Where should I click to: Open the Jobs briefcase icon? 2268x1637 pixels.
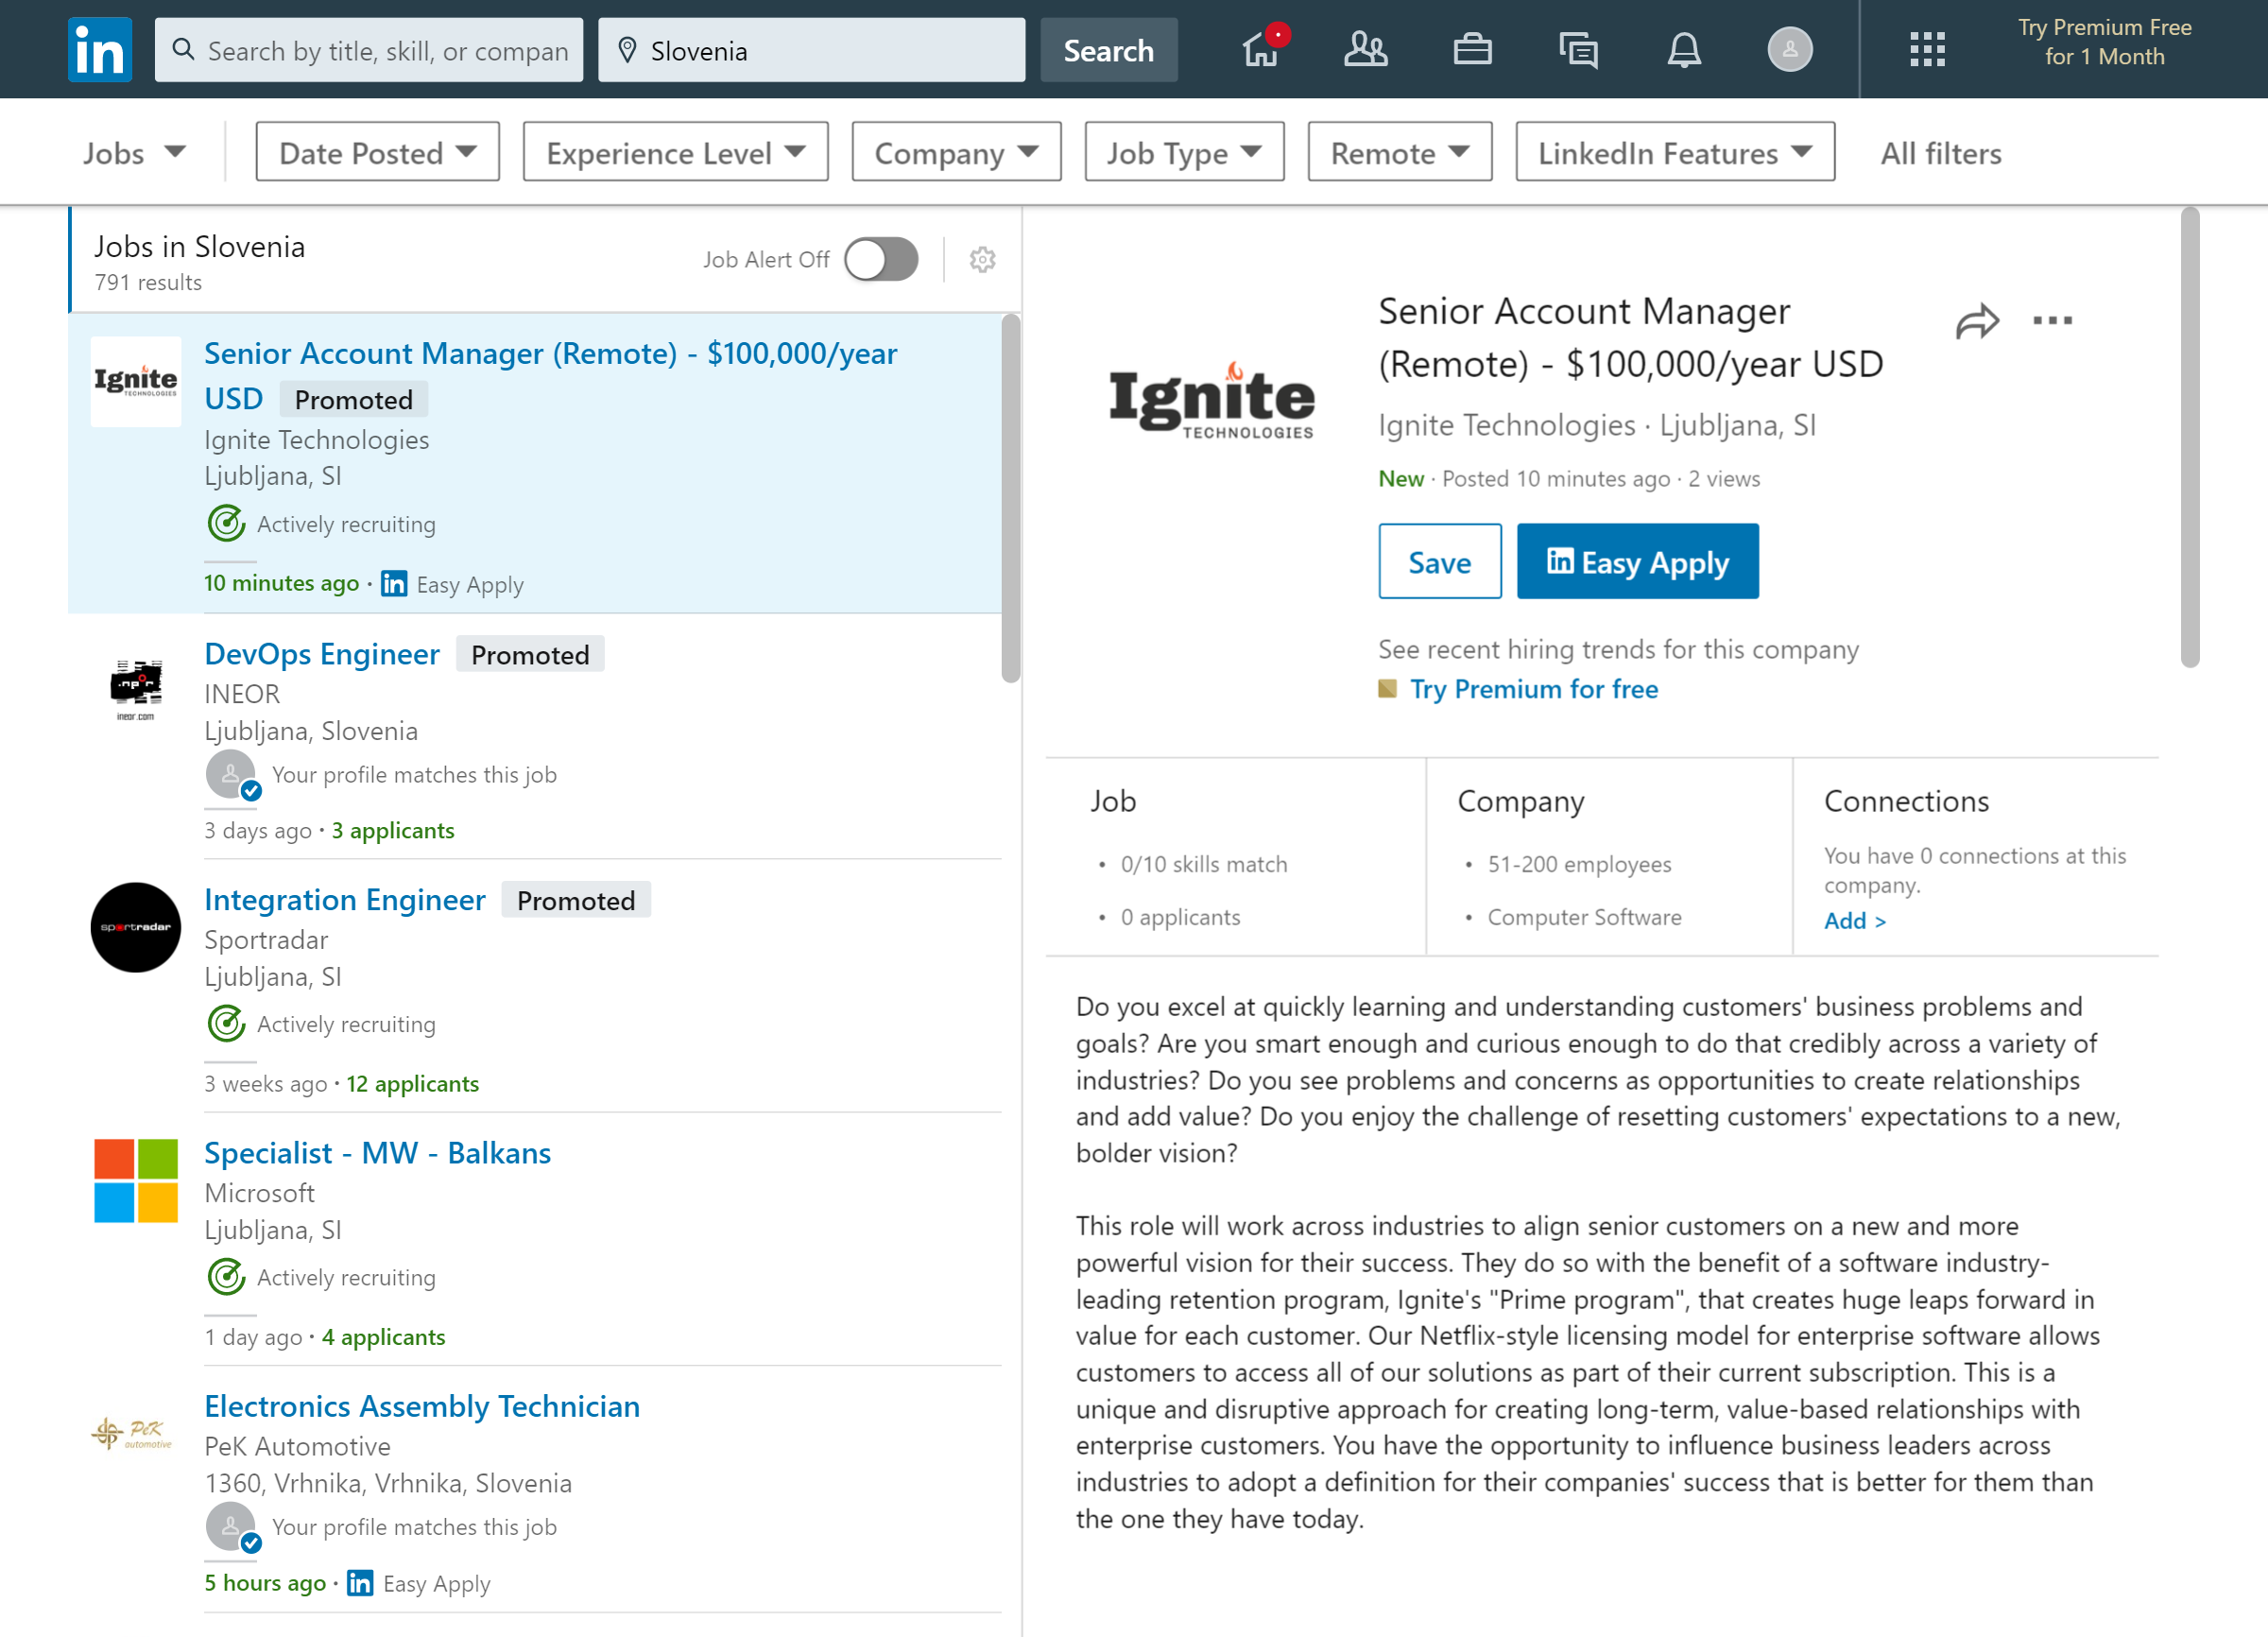(1472, 49)
